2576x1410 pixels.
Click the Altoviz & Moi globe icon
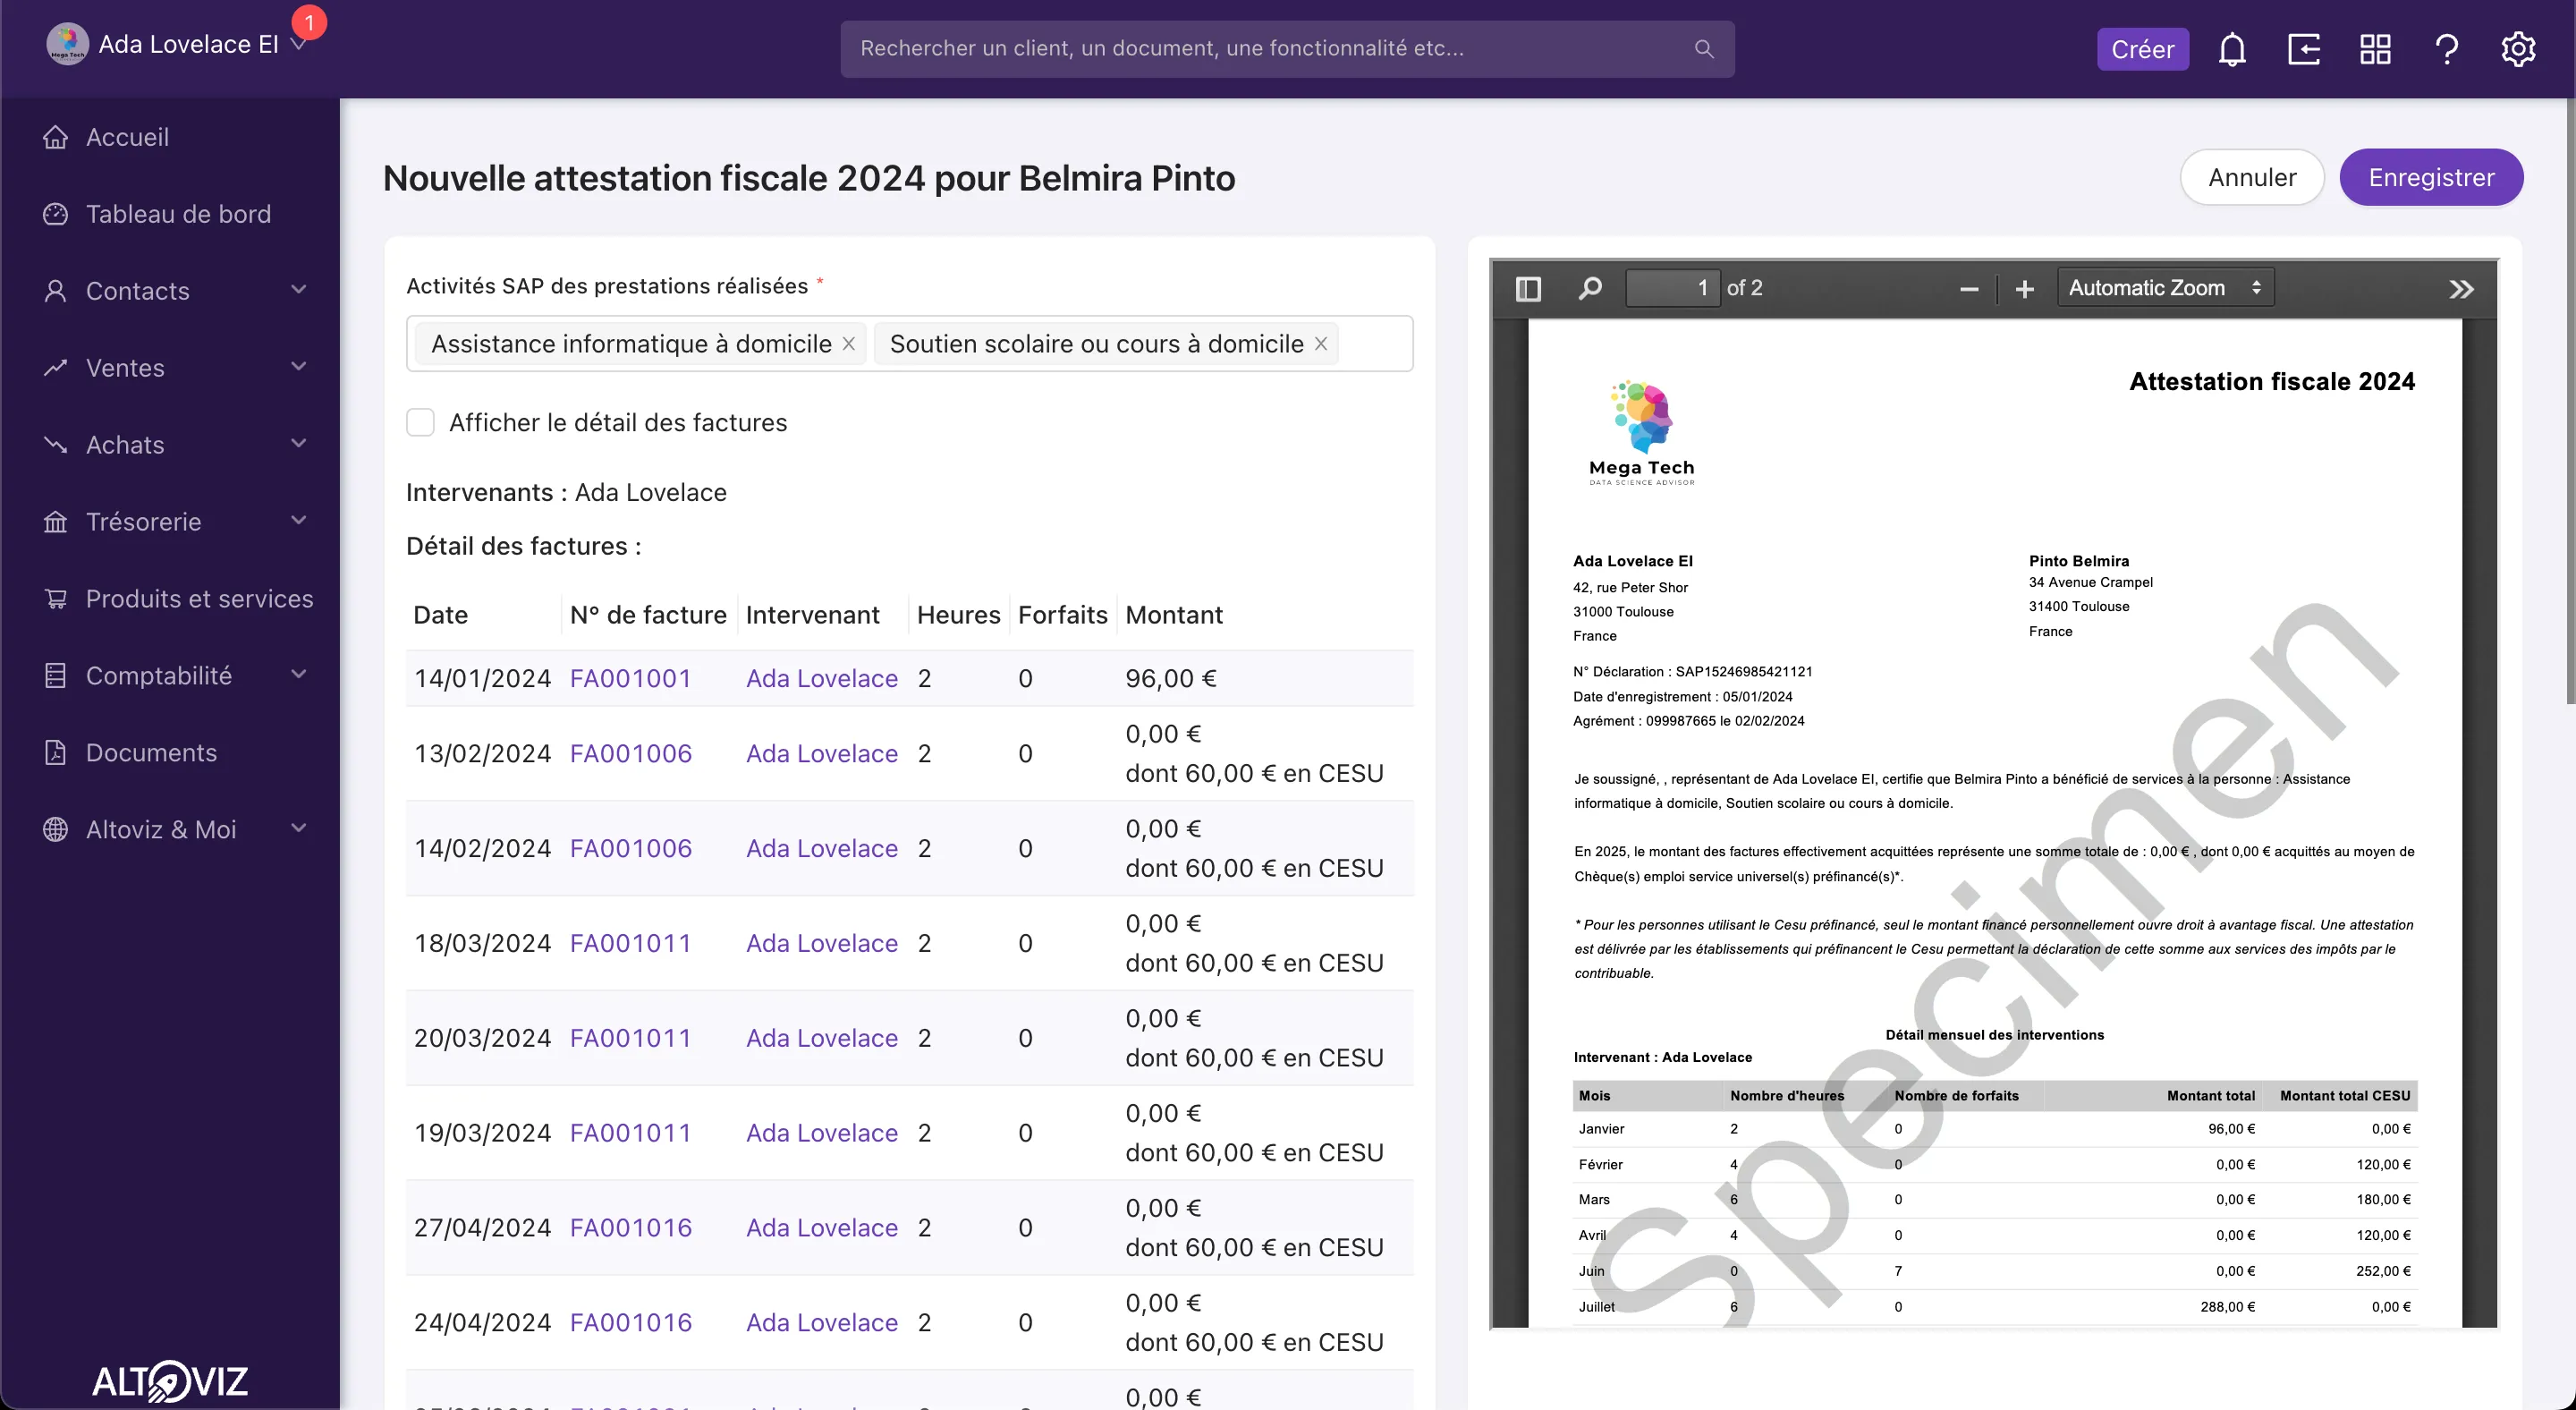(56, 830)
